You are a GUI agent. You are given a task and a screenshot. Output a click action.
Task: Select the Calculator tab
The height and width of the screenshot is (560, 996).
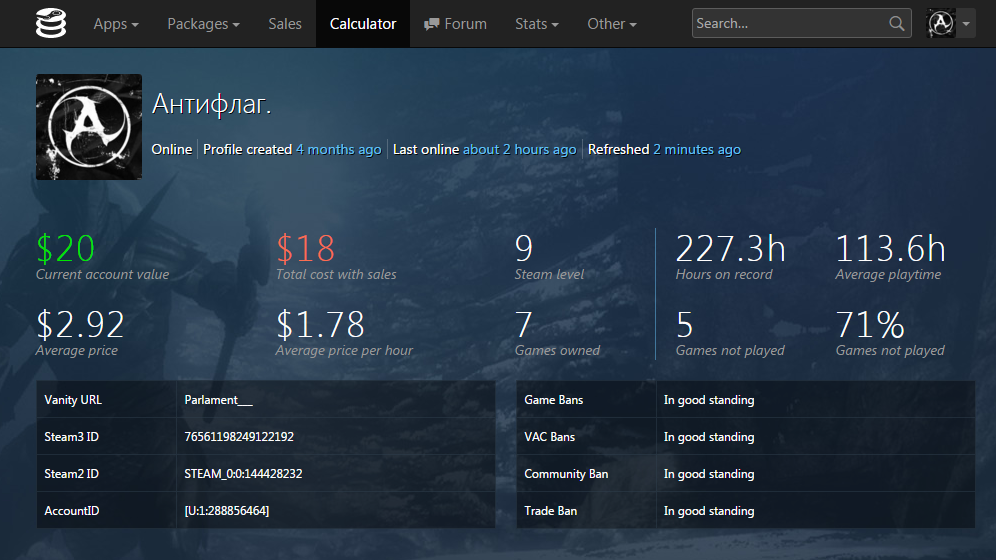coord(363,23)
